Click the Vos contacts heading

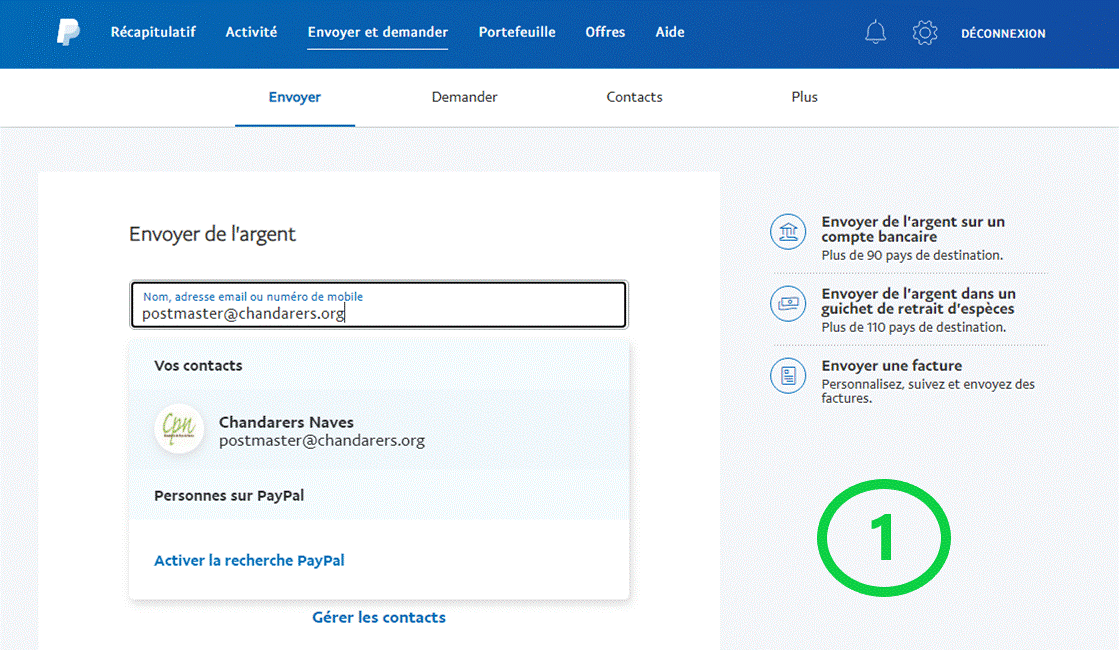coord(198,365)
